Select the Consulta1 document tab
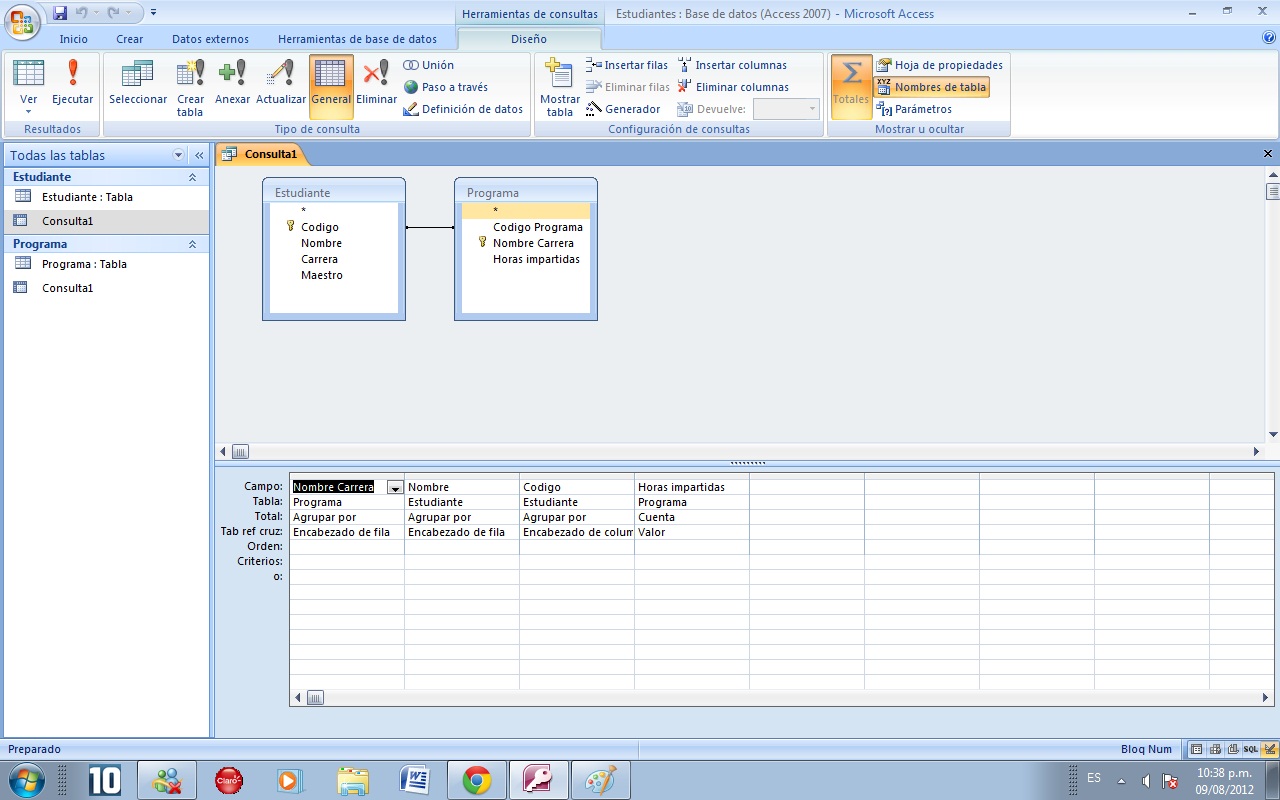Image resolution: width=1280 pixels, height=800 pixels. pyautogui.click(x=263, y=154)
